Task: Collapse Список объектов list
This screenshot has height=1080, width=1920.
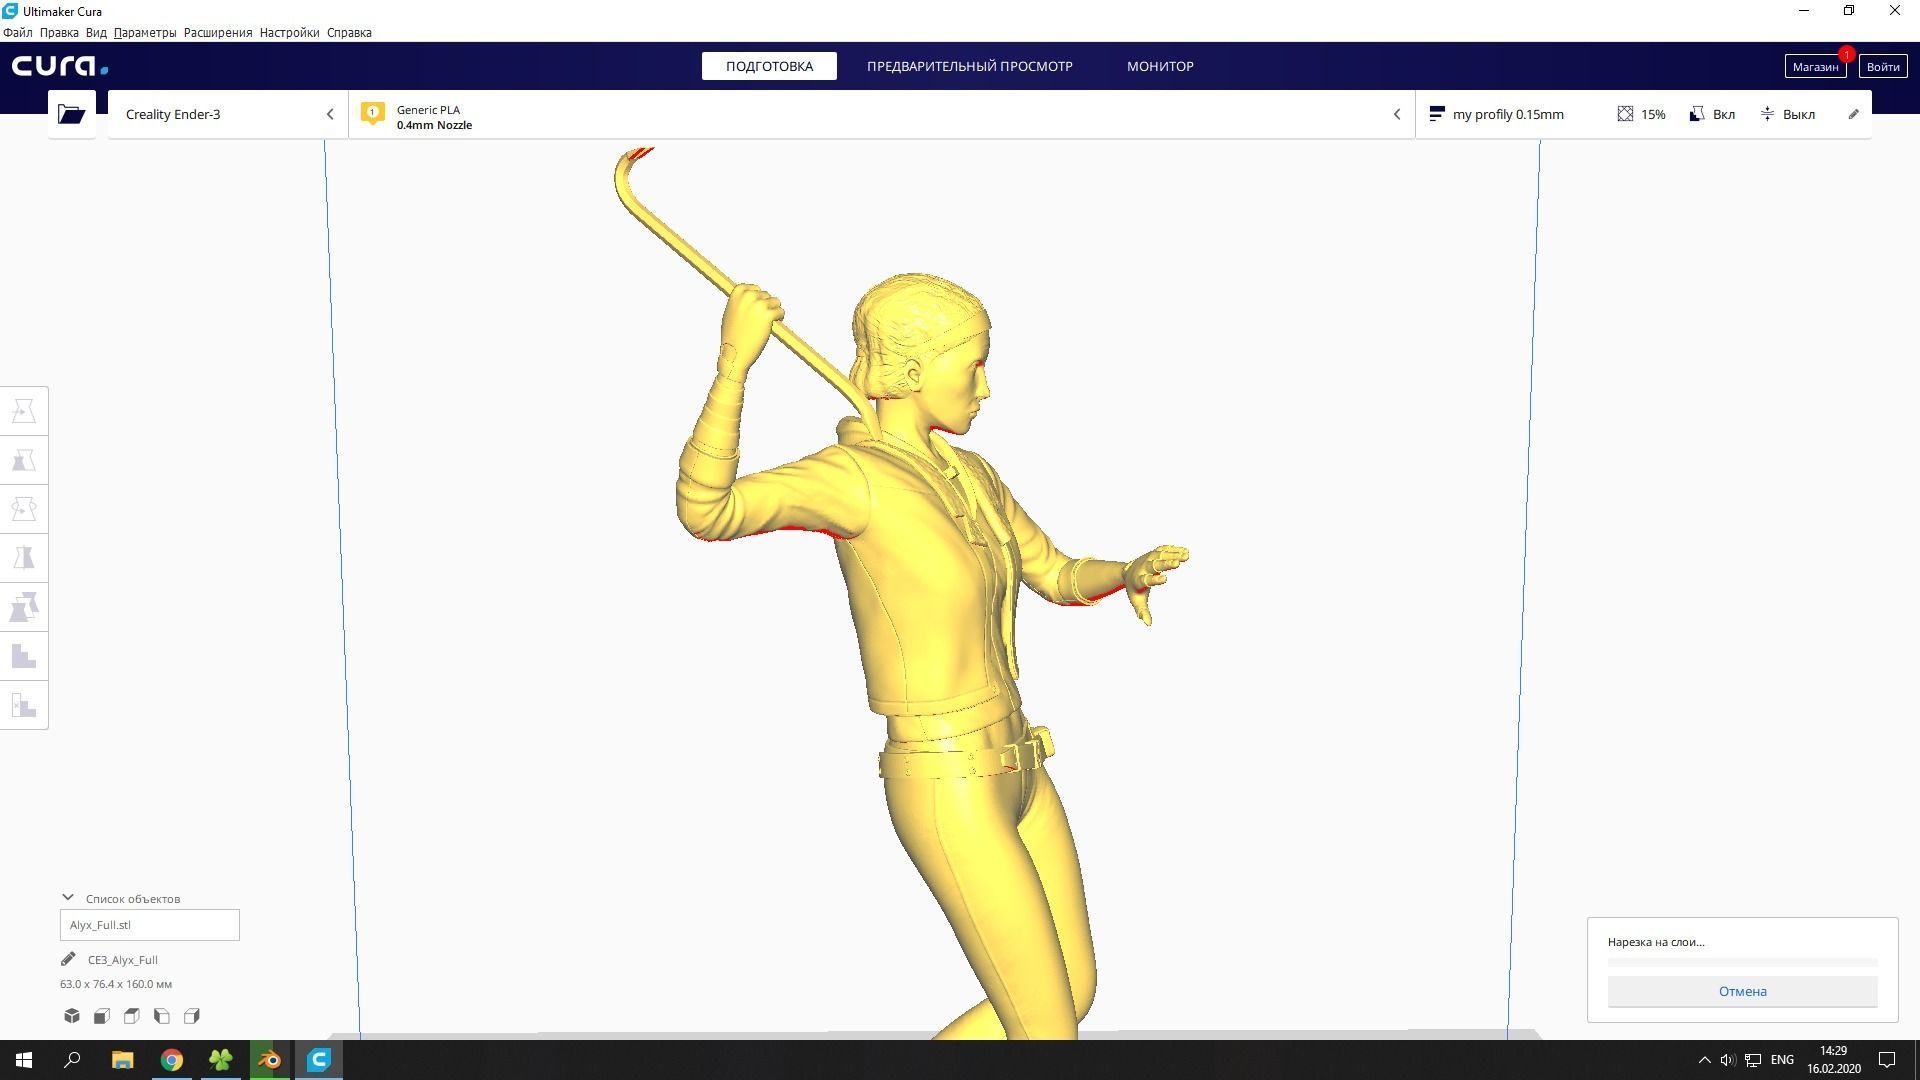Action: 68,898
